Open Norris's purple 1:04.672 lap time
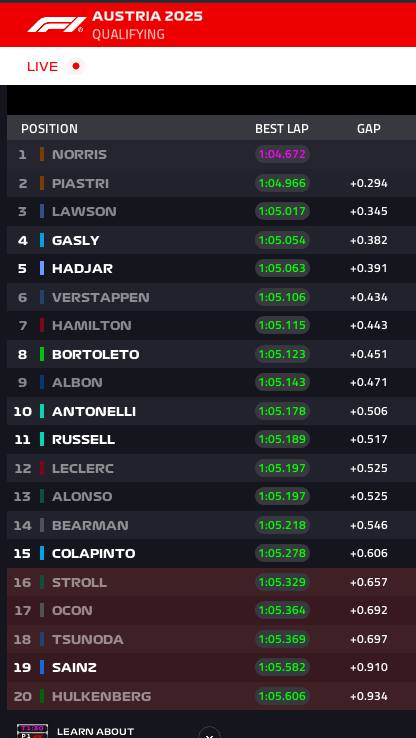 coord(282,154)
